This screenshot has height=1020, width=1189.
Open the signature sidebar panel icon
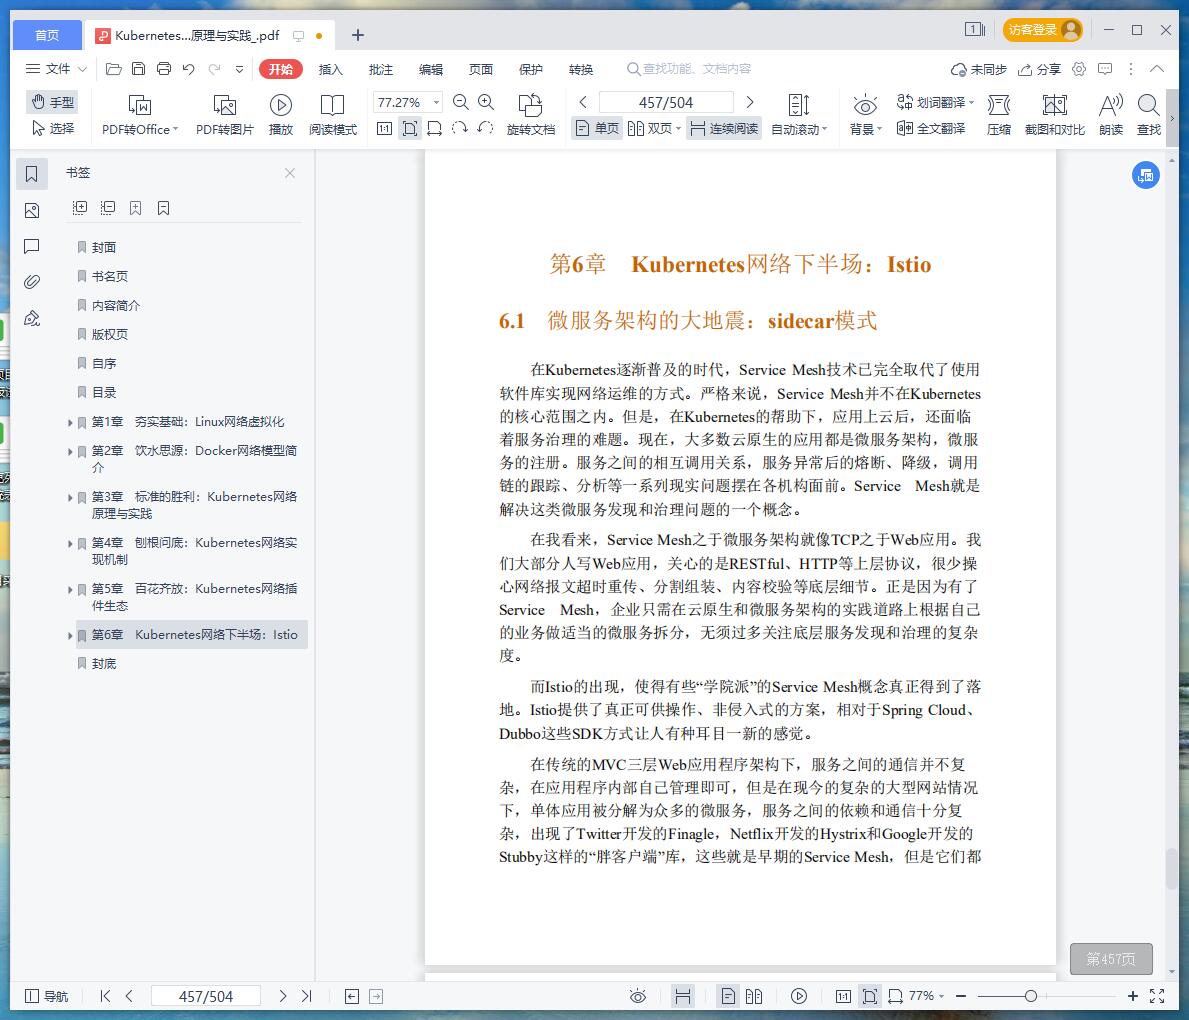click(32, 319)
